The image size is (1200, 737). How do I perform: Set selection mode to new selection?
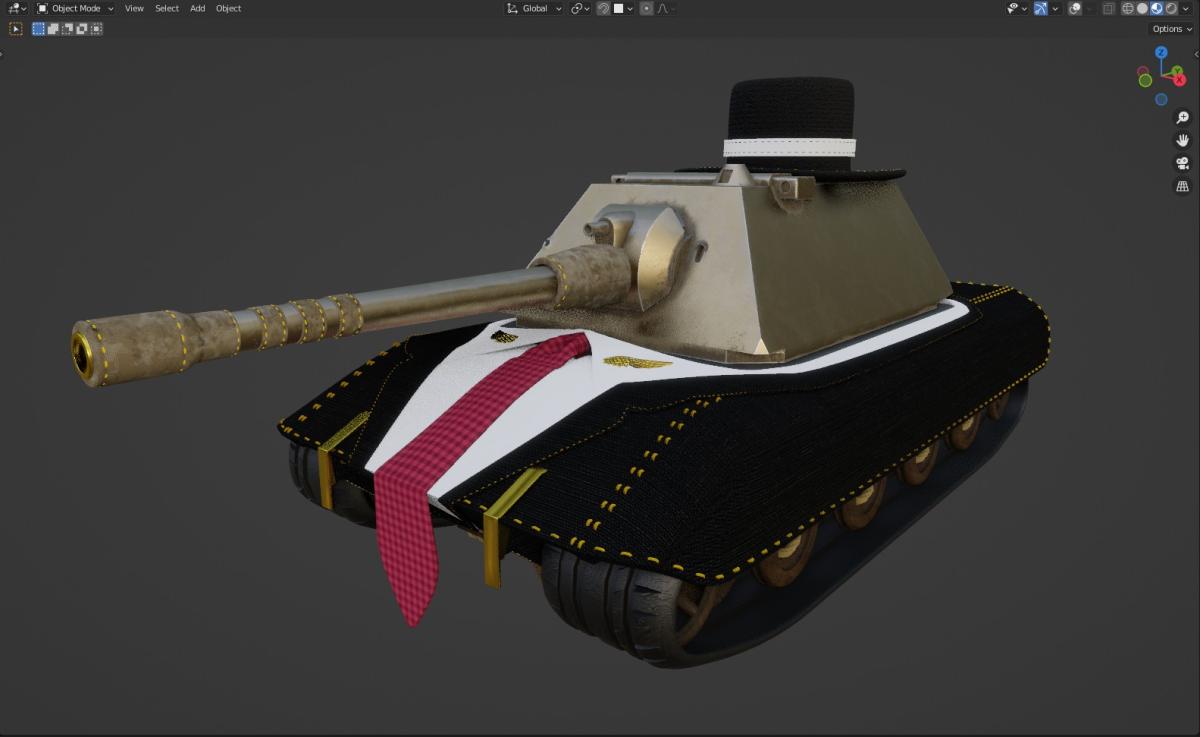(38, 29)
